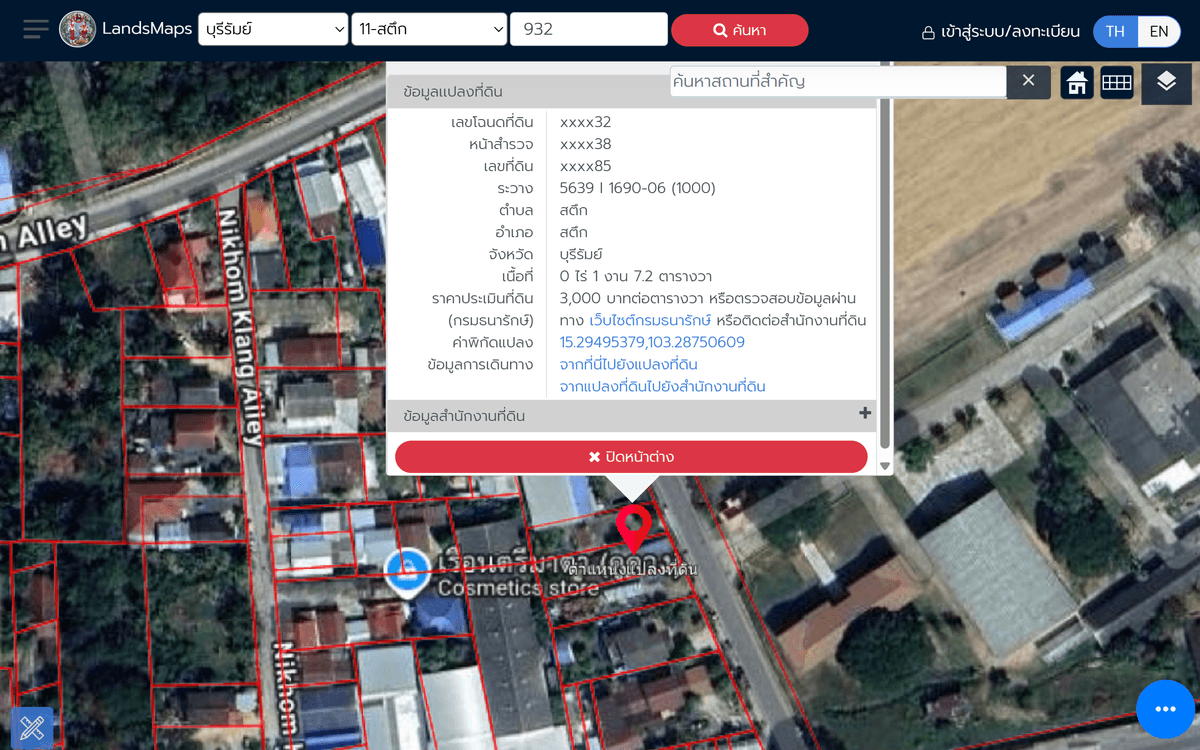Click the LandsMaps title text
The image size is (1200, 750).
tap(148, 29)
